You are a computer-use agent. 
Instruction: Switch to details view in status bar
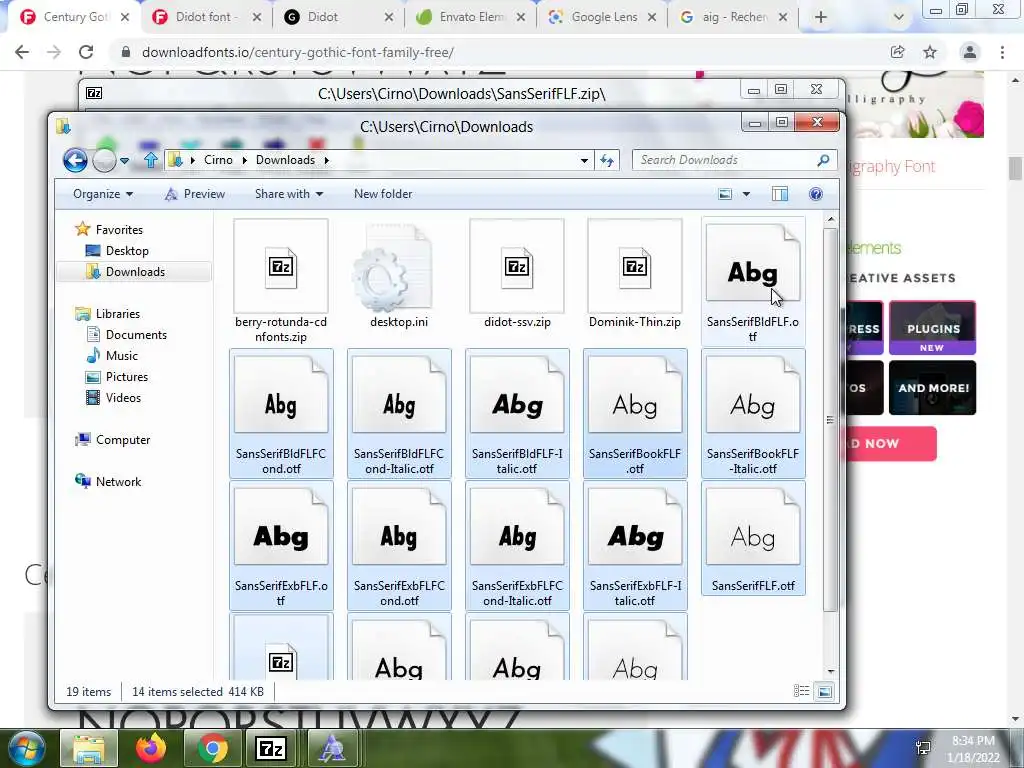[801, 691]
